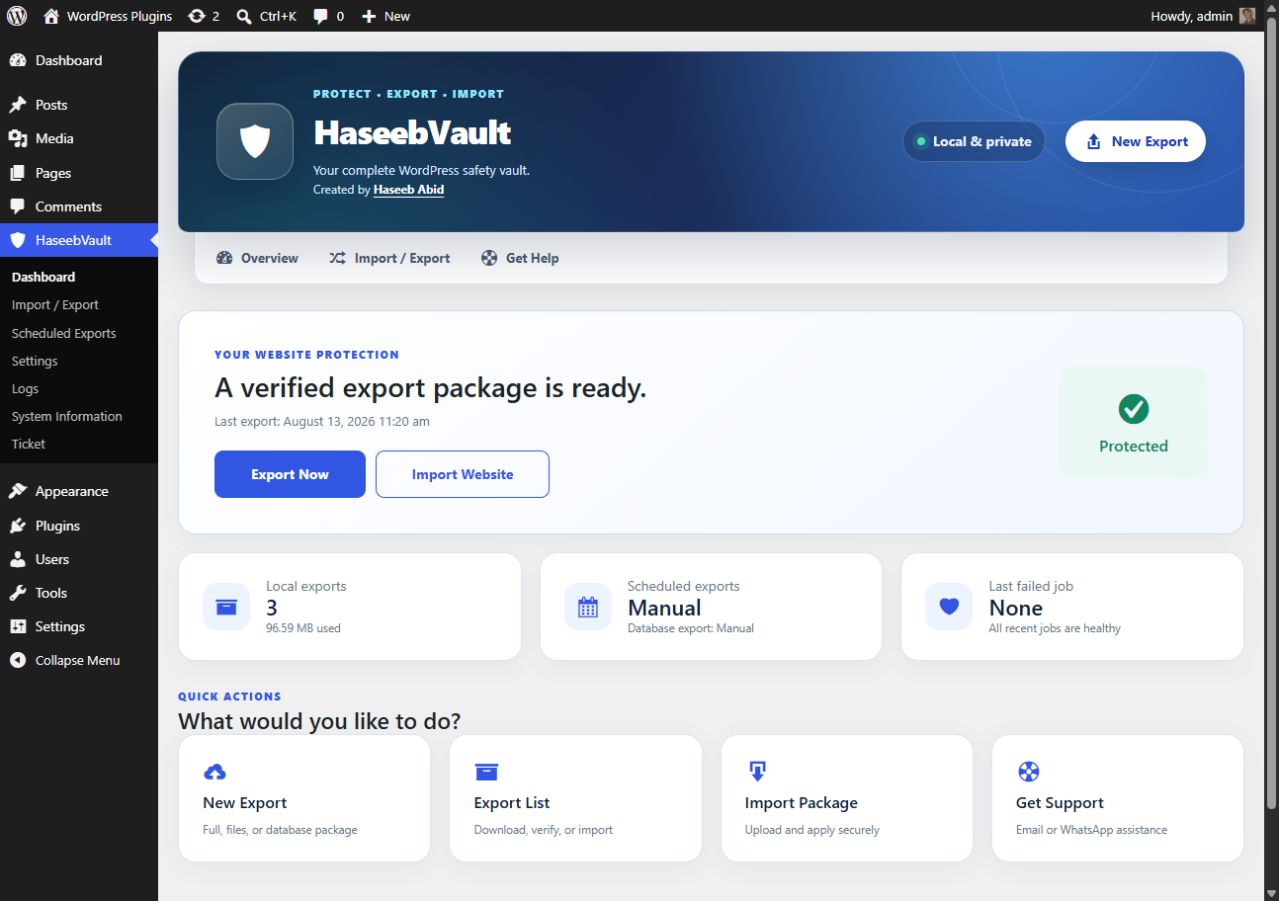Click the Scheduled exports calendar icon

588,607
